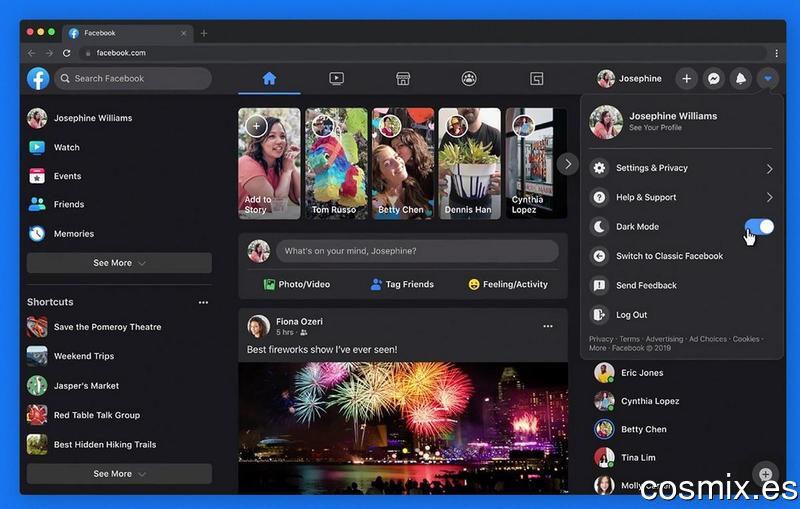Open Red Table Talk Group shortcut

coord(84,415)
